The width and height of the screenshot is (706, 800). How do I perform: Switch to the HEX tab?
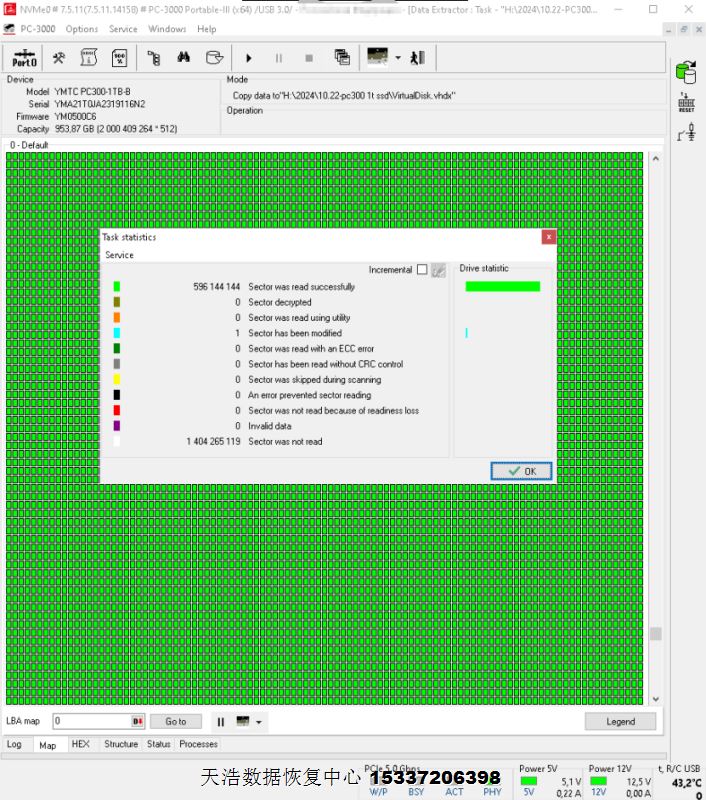coord(80,744)
